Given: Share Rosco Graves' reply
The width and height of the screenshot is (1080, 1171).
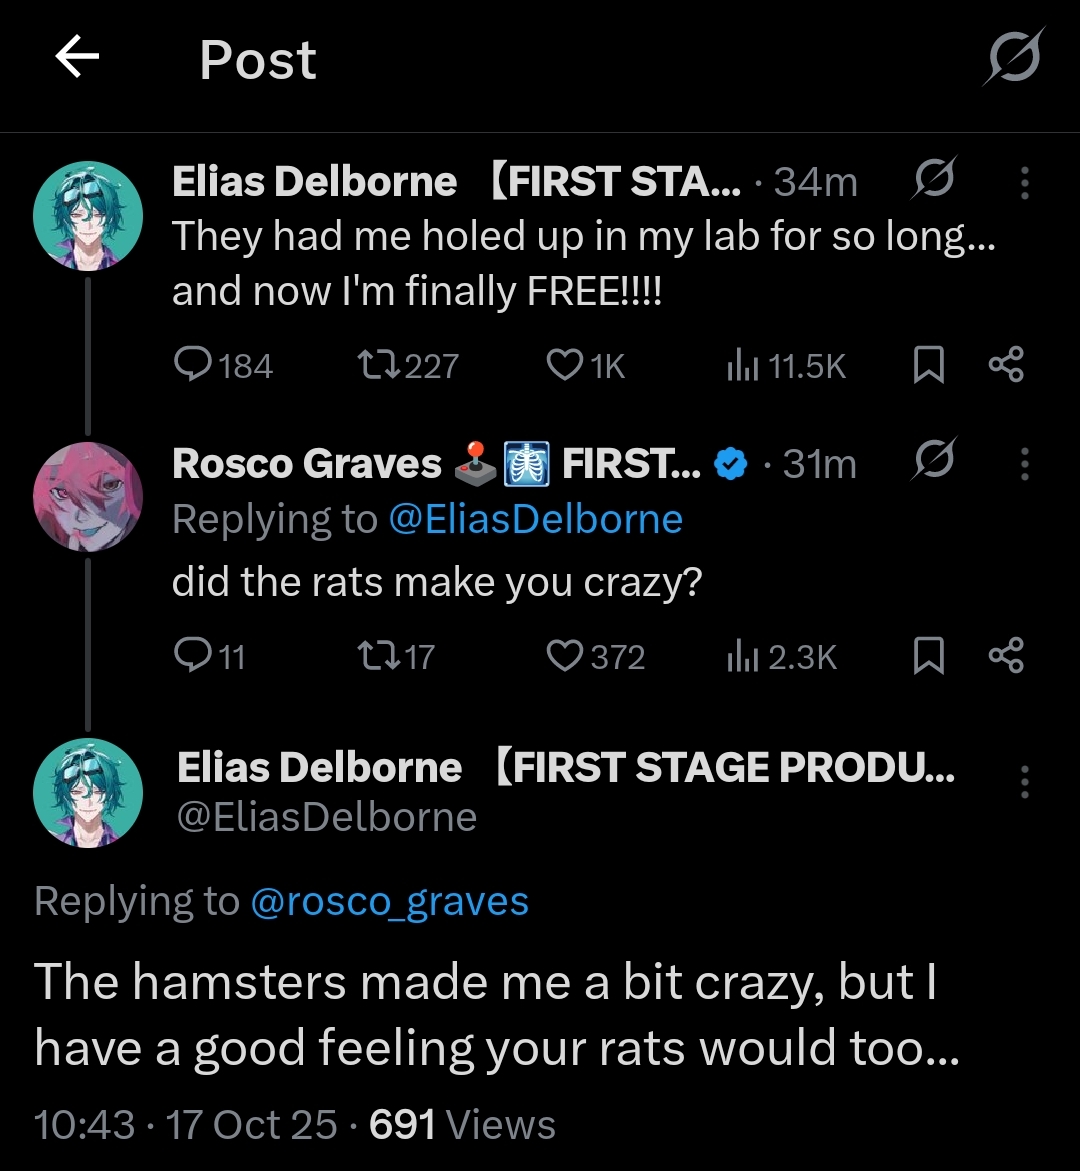Looking at the screenshot, I should [1006, 656].
